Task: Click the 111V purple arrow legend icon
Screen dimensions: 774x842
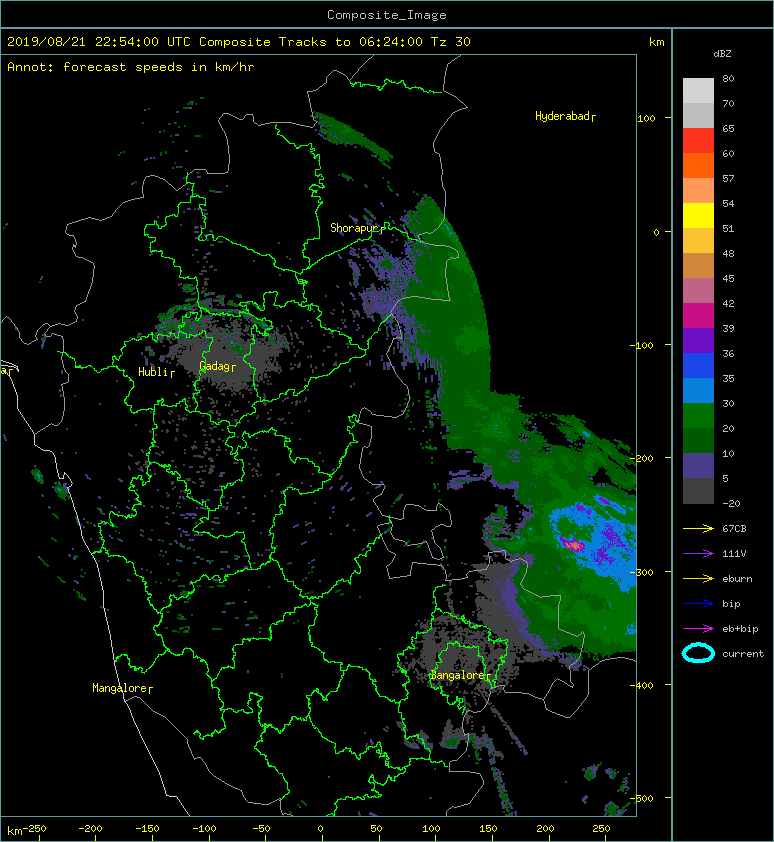Action: [698, 554]
